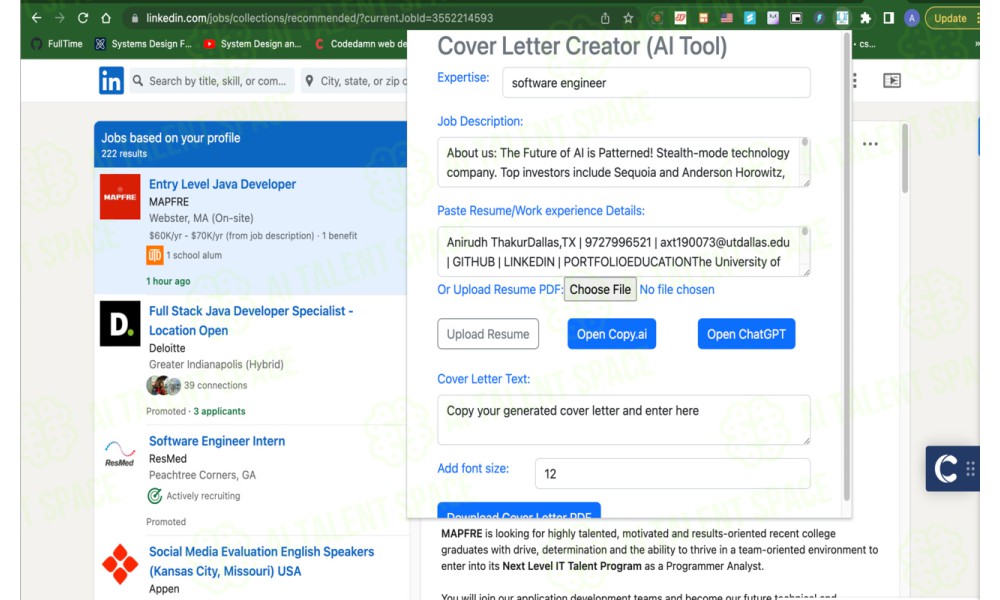
Task: Click the US flag extension icon
Action: coord(726,18)
